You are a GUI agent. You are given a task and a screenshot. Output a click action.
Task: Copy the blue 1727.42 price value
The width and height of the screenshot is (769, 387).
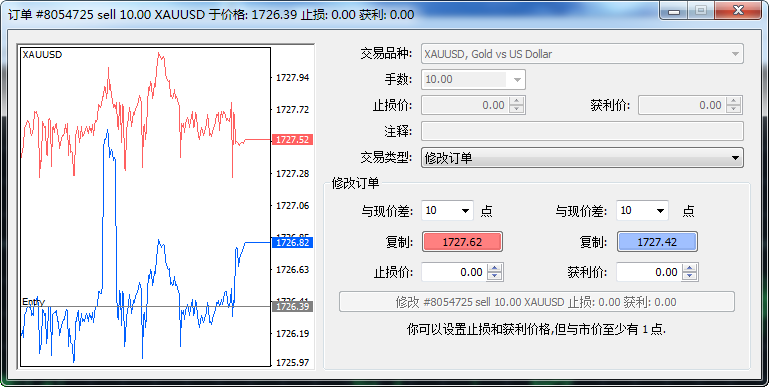coord(657,242)
